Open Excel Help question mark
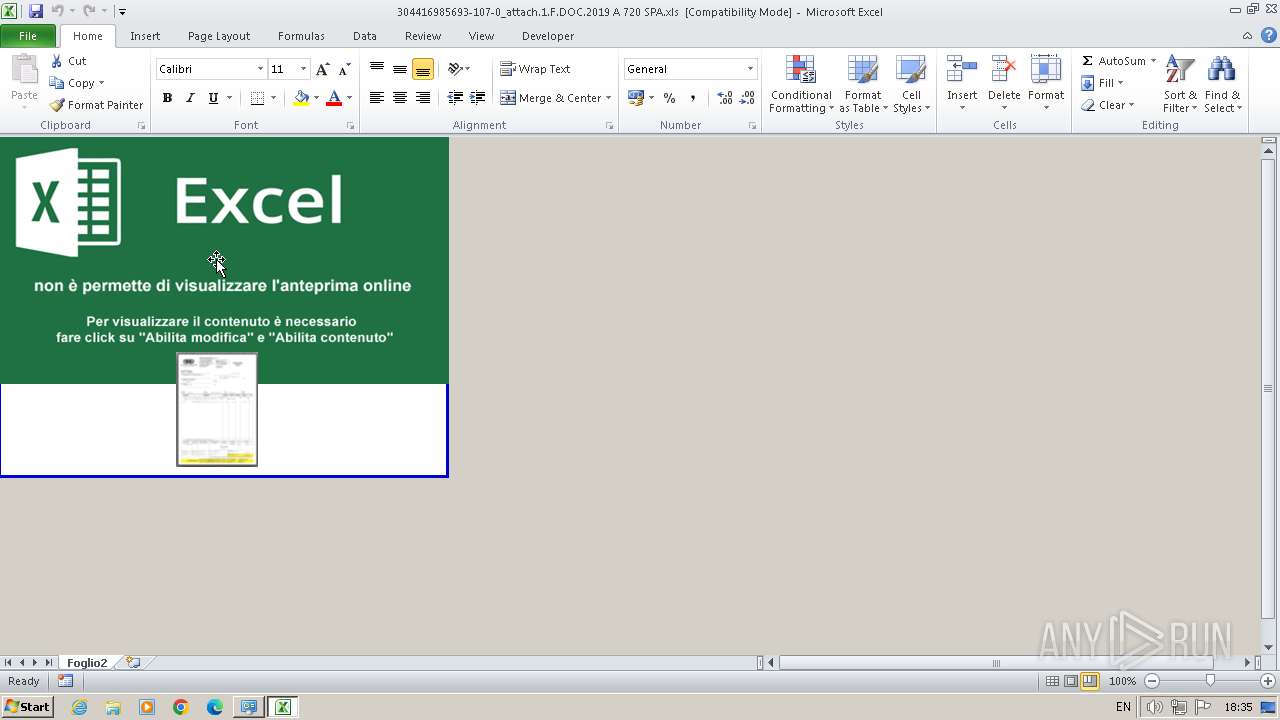The width and height of the screenshot is (1280, 720). (1268, 36)
